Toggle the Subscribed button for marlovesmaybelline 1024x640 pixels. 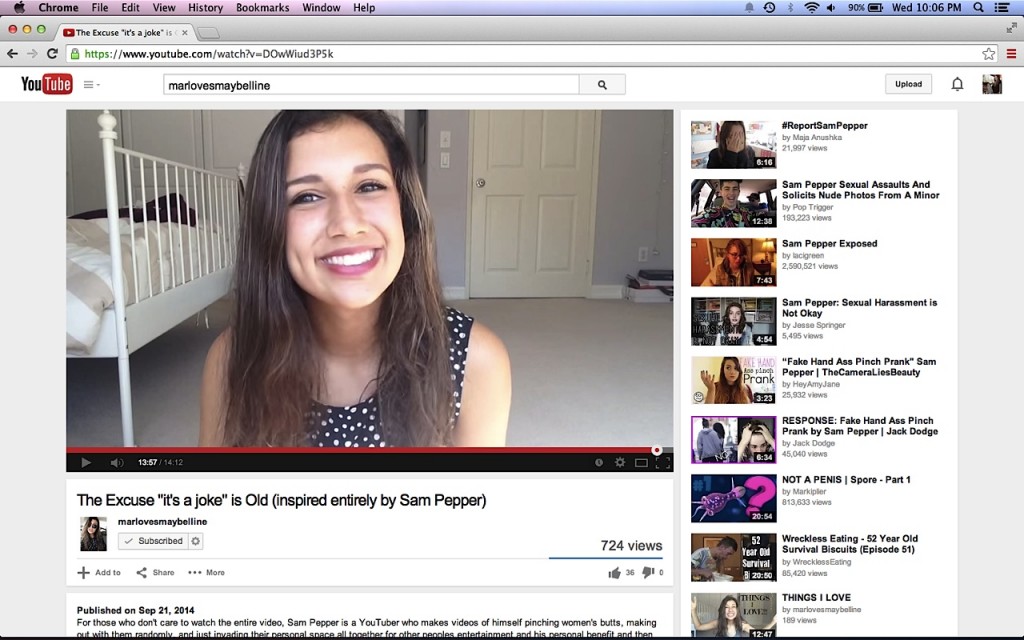point(153,541)
